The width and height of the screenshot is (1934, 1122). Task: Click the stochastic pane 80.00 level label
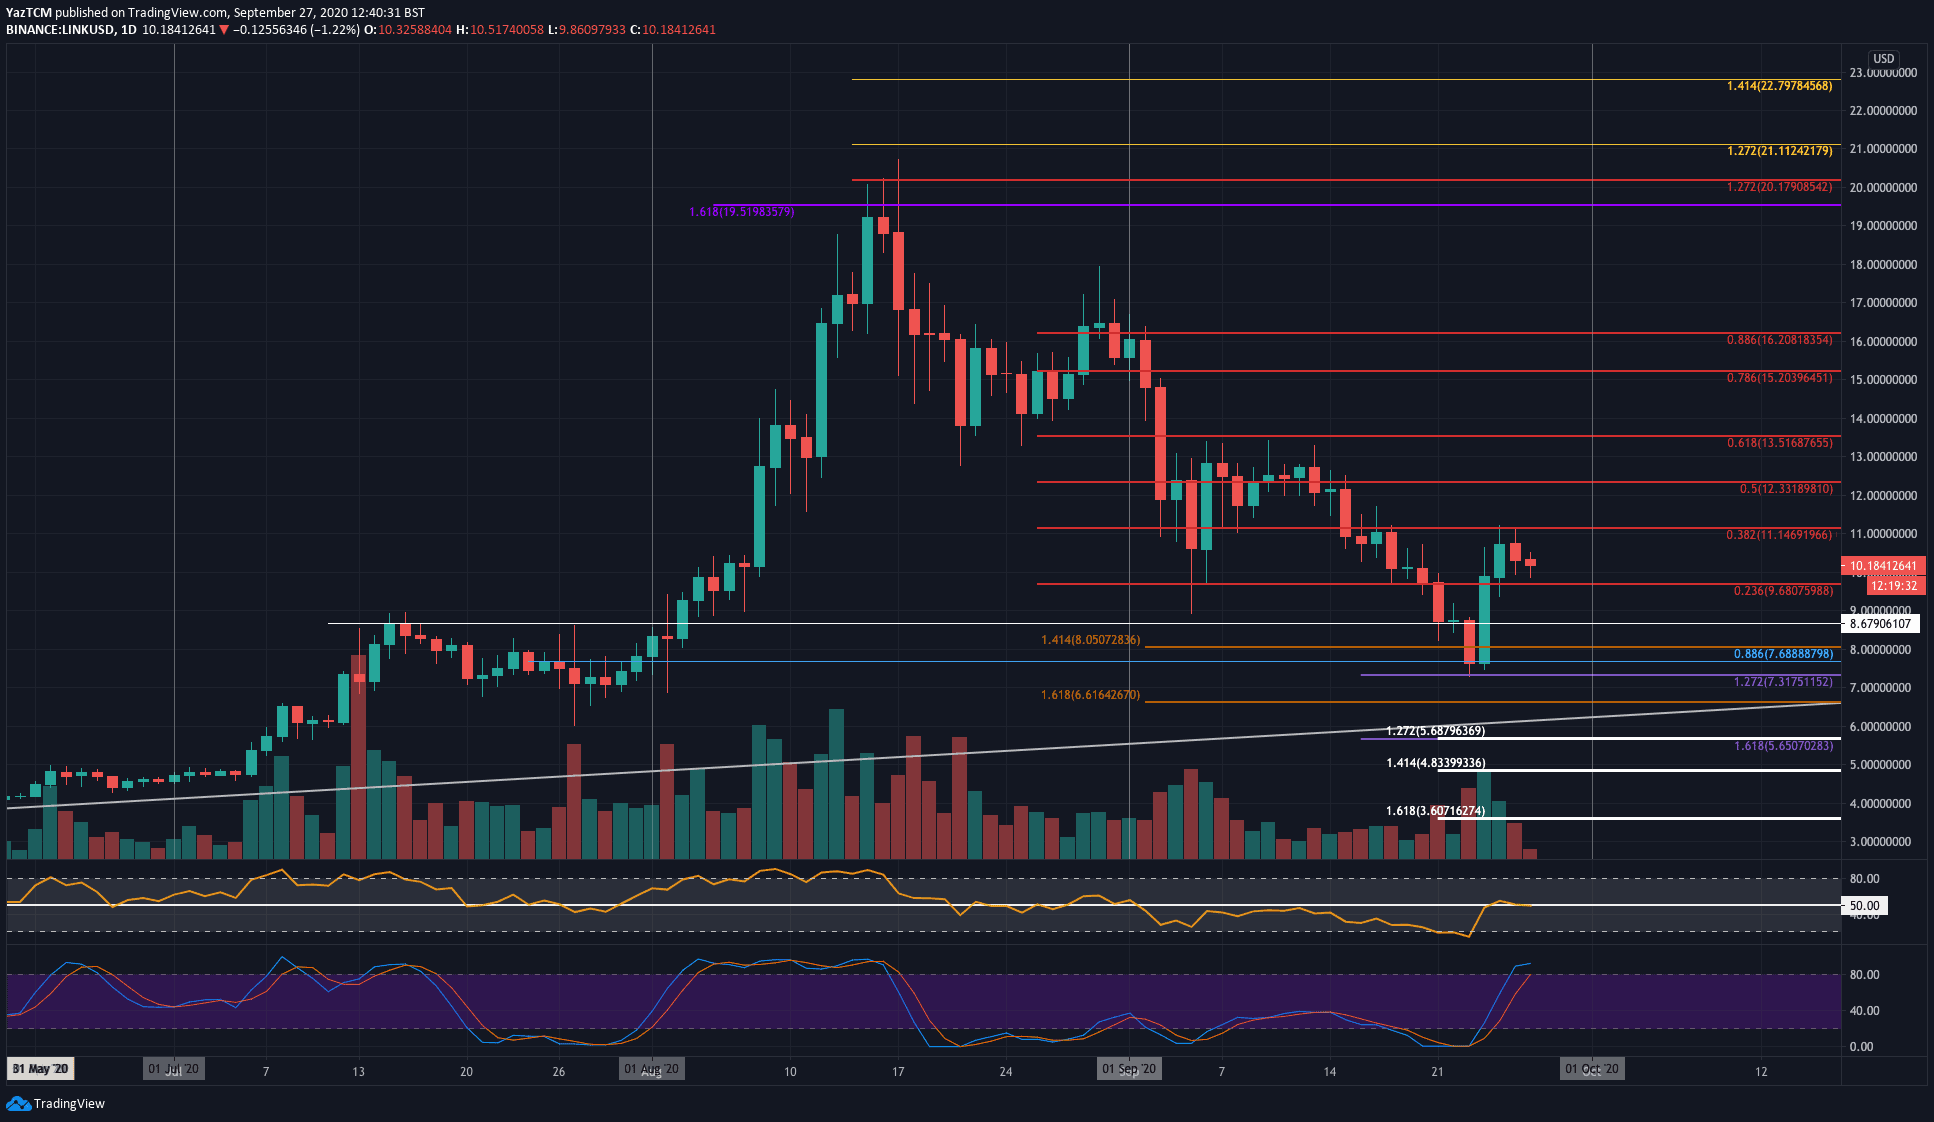coord(1864,975)
